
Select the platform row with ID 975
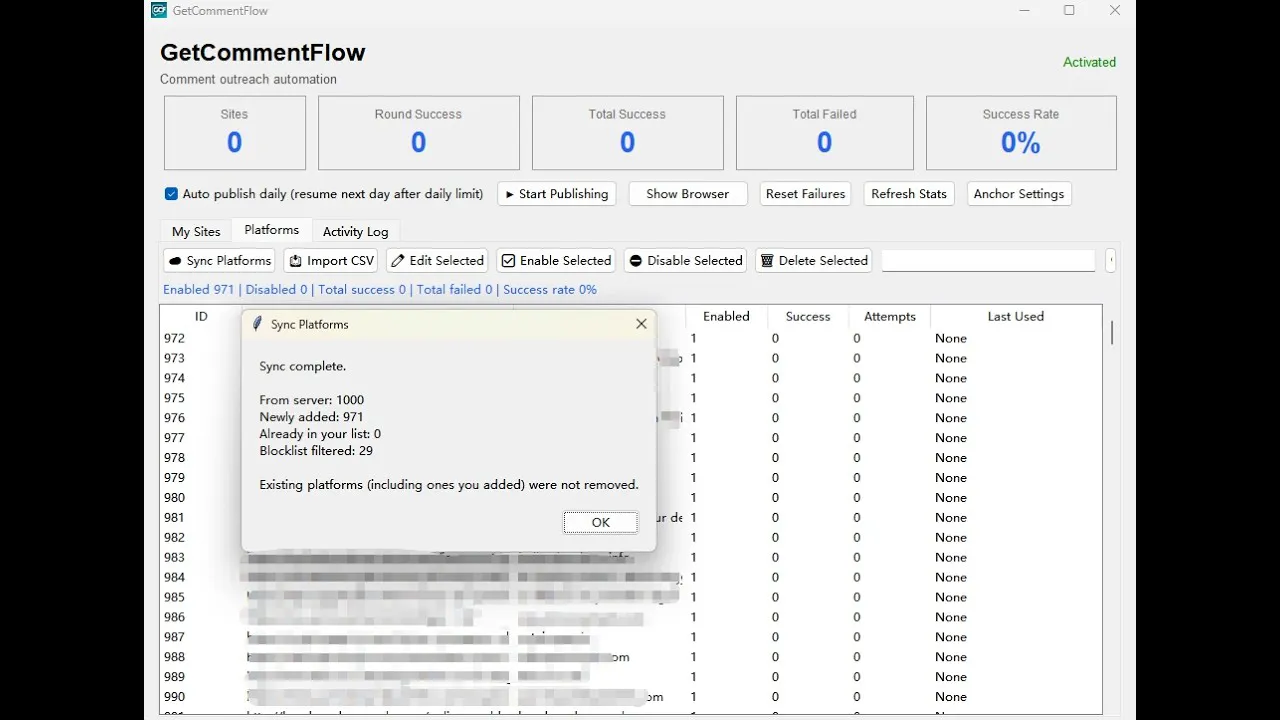click(x=630, y=398)
